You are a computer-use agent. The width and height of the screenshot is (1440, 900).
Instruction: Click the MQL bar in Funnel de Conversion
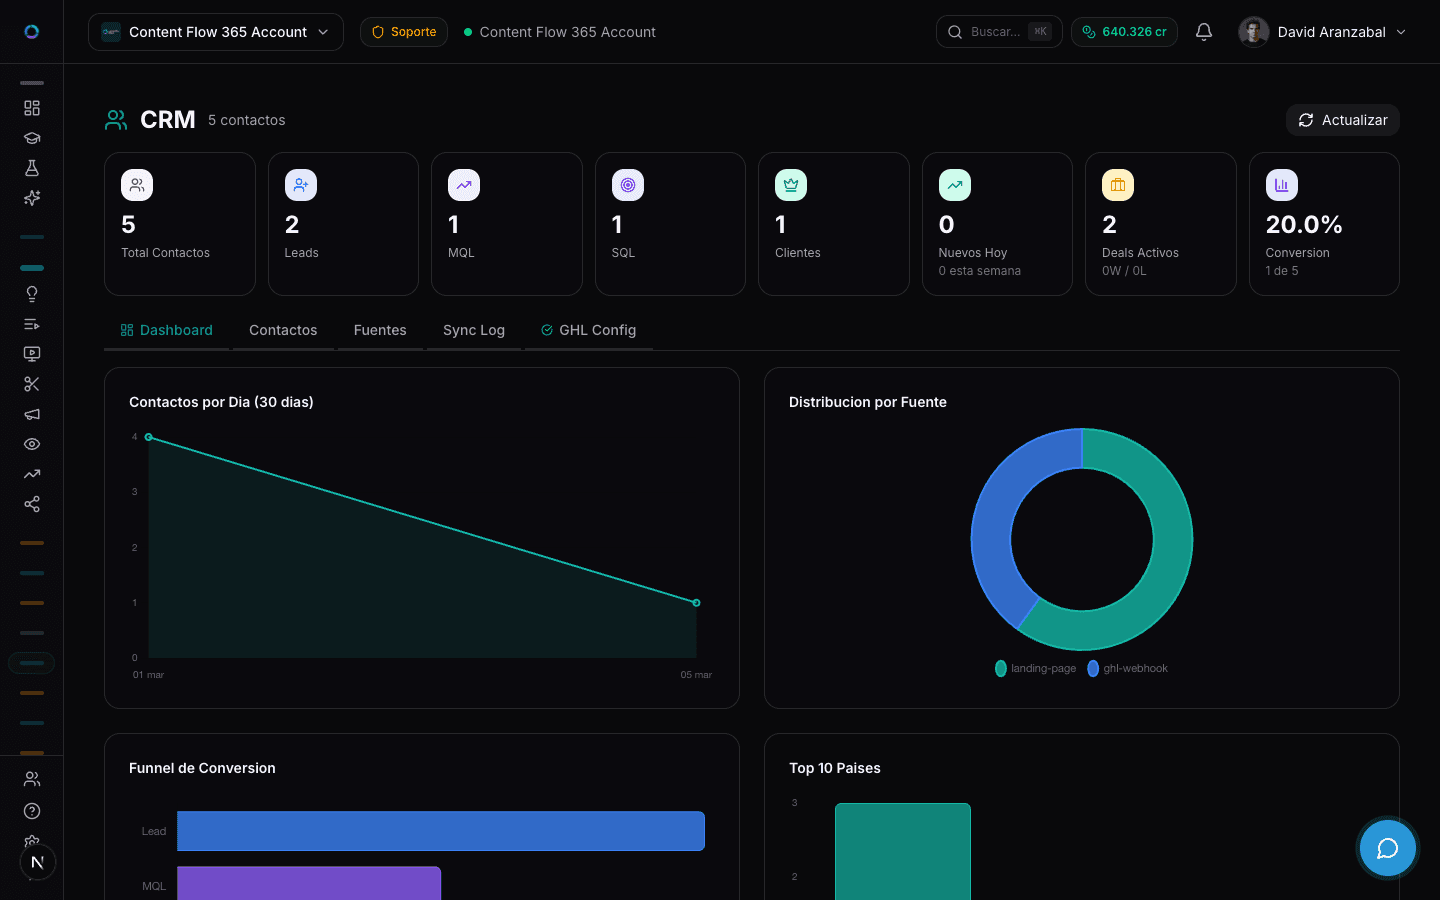pyautogui.click(x=309, y=883)
